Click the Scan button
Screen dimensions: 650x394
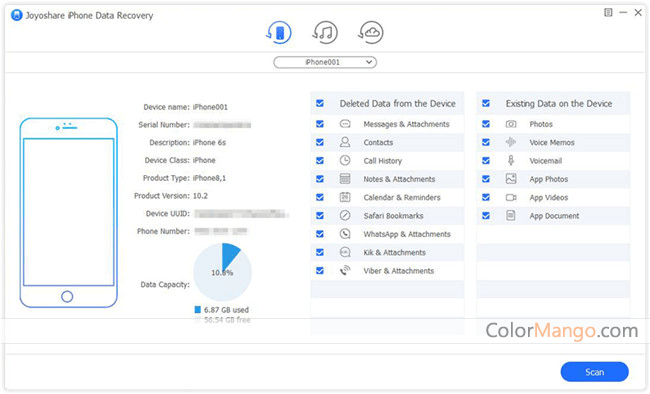tap(594, 372)
